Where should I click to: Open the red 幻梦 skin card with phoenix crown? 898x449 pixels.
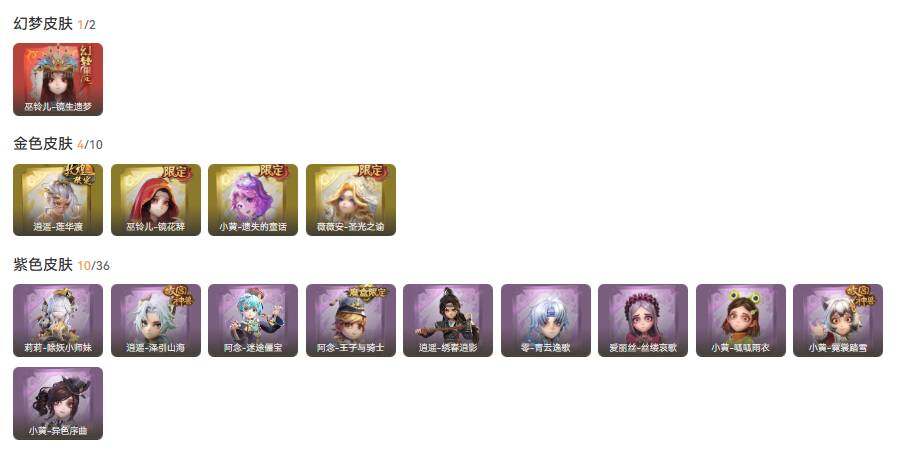click(x=58, y=79)
